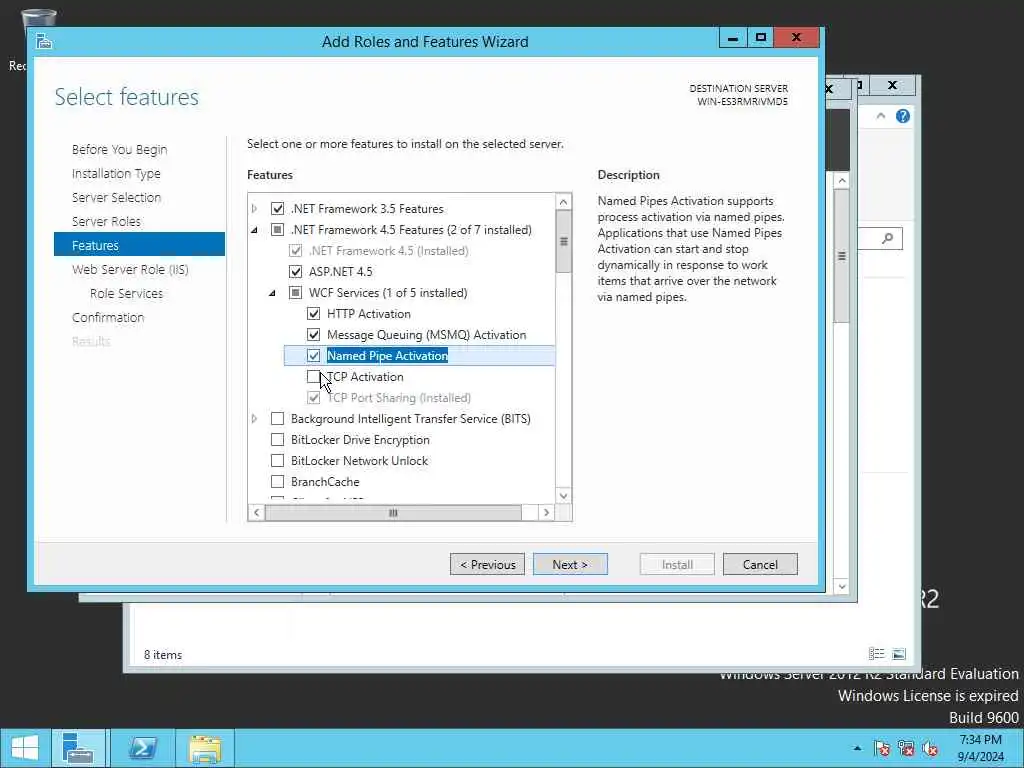Check BitLocker Network Unlock

(x=278, y=460)
